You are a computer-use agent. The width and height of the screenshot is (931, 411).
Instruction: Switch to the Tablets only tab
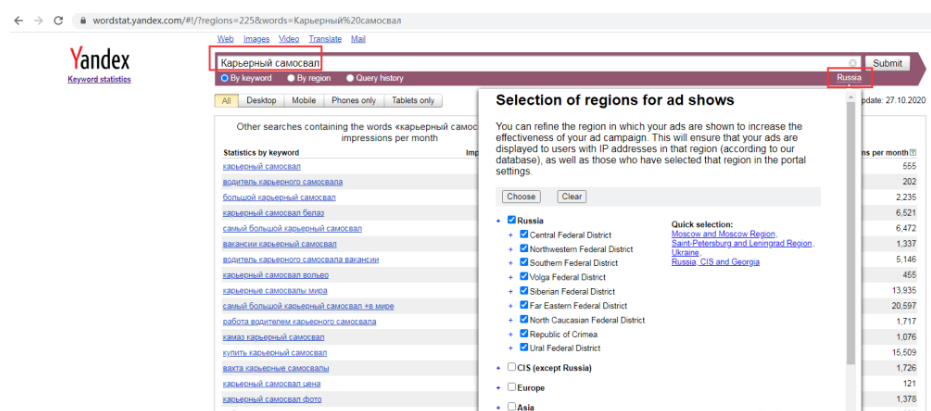413,100
